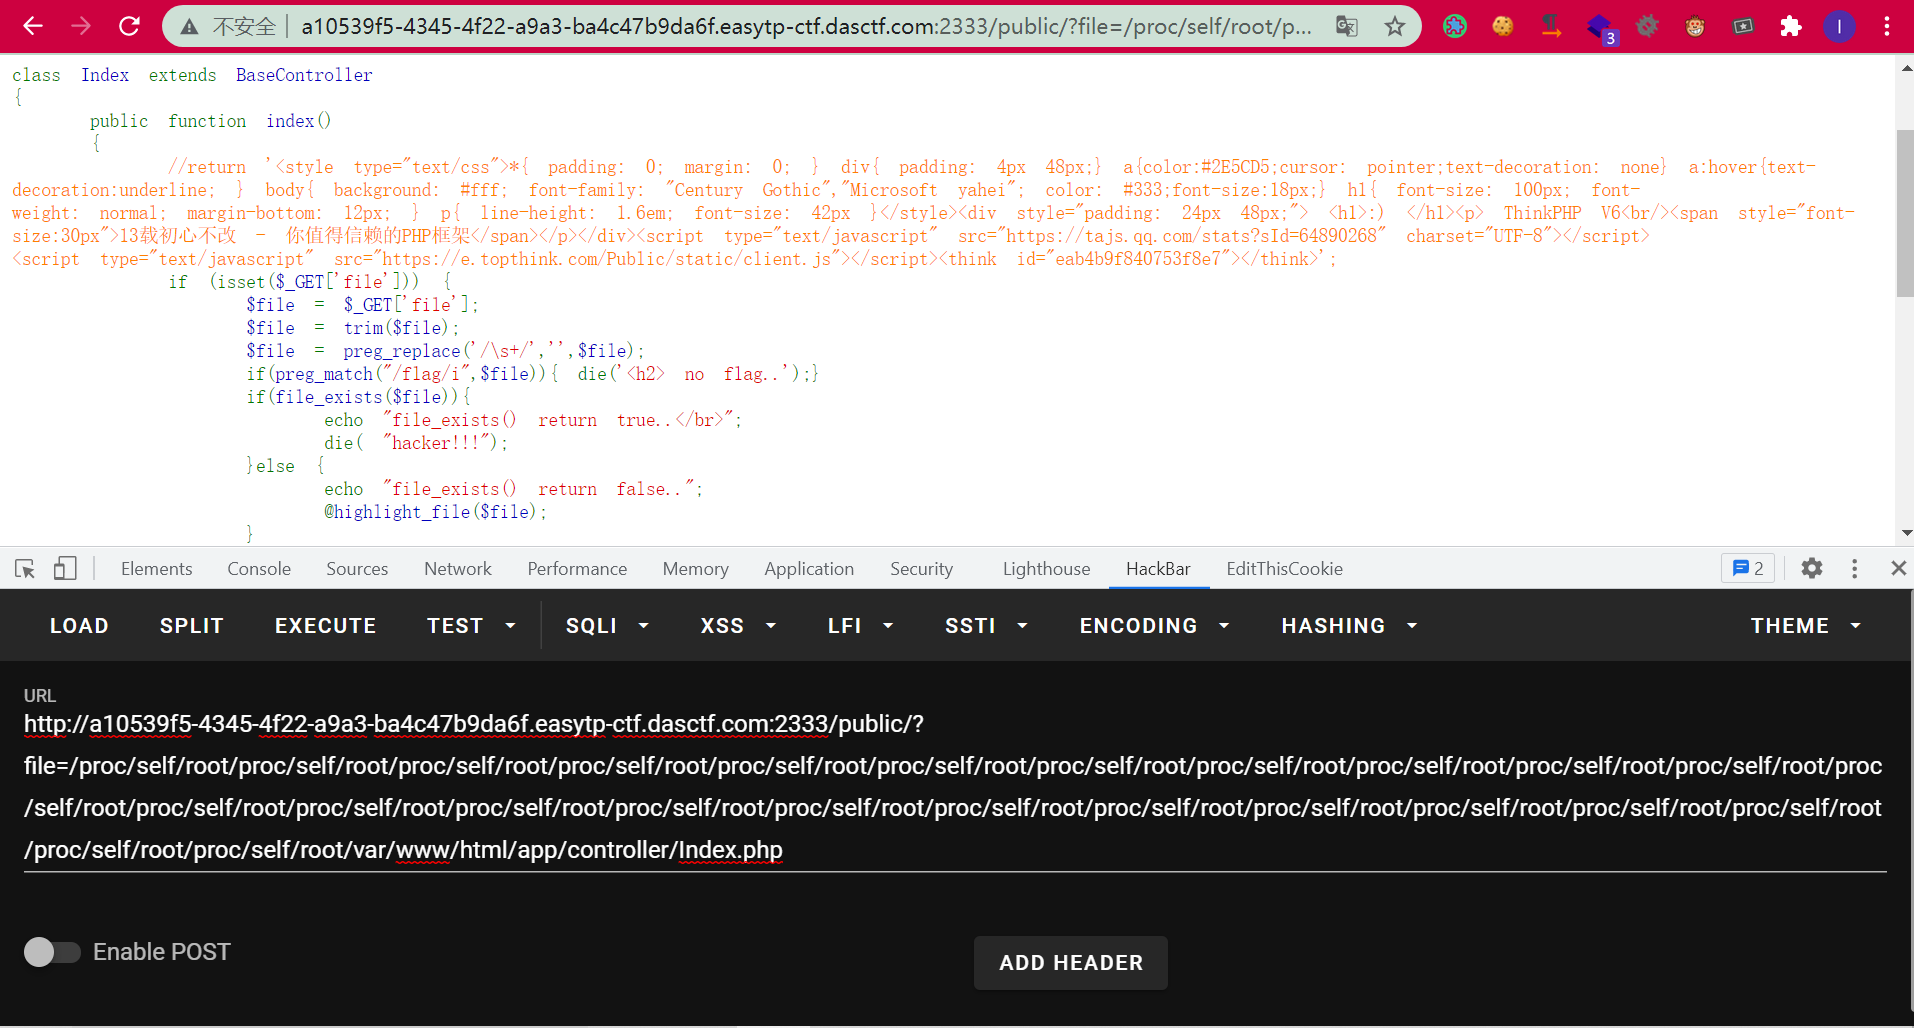The width and height of the screenshot is (1914, 1028).
Task: Switch to the Lighthouse tab
Action: pos(1046,568)
